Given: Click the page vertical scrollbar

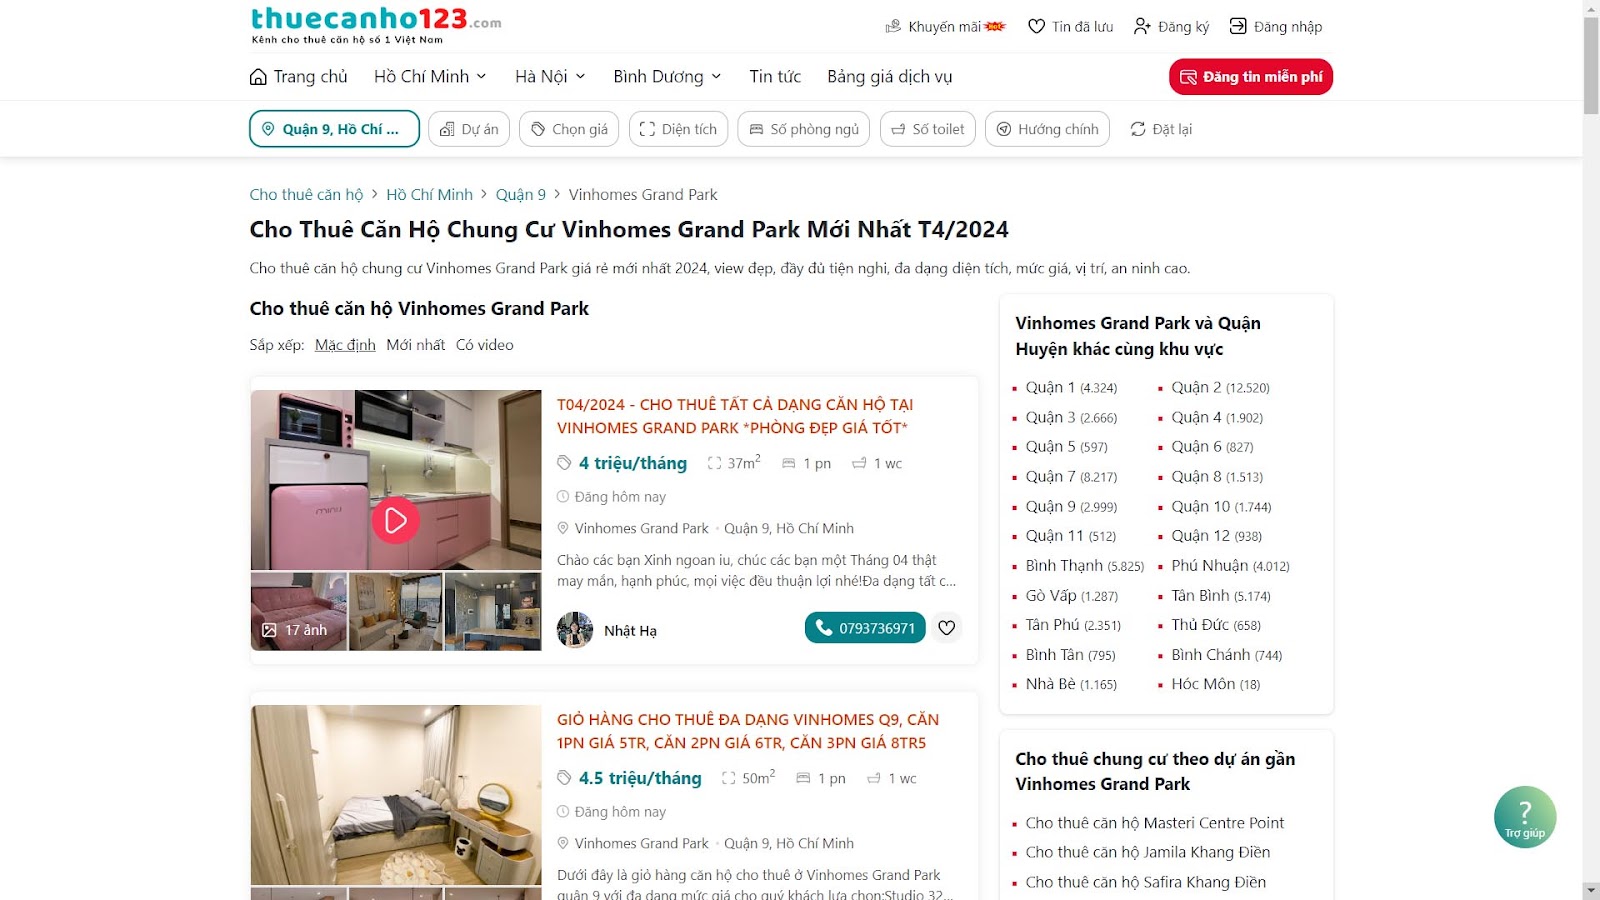Looking at the screenshot, I should 1591,450.
